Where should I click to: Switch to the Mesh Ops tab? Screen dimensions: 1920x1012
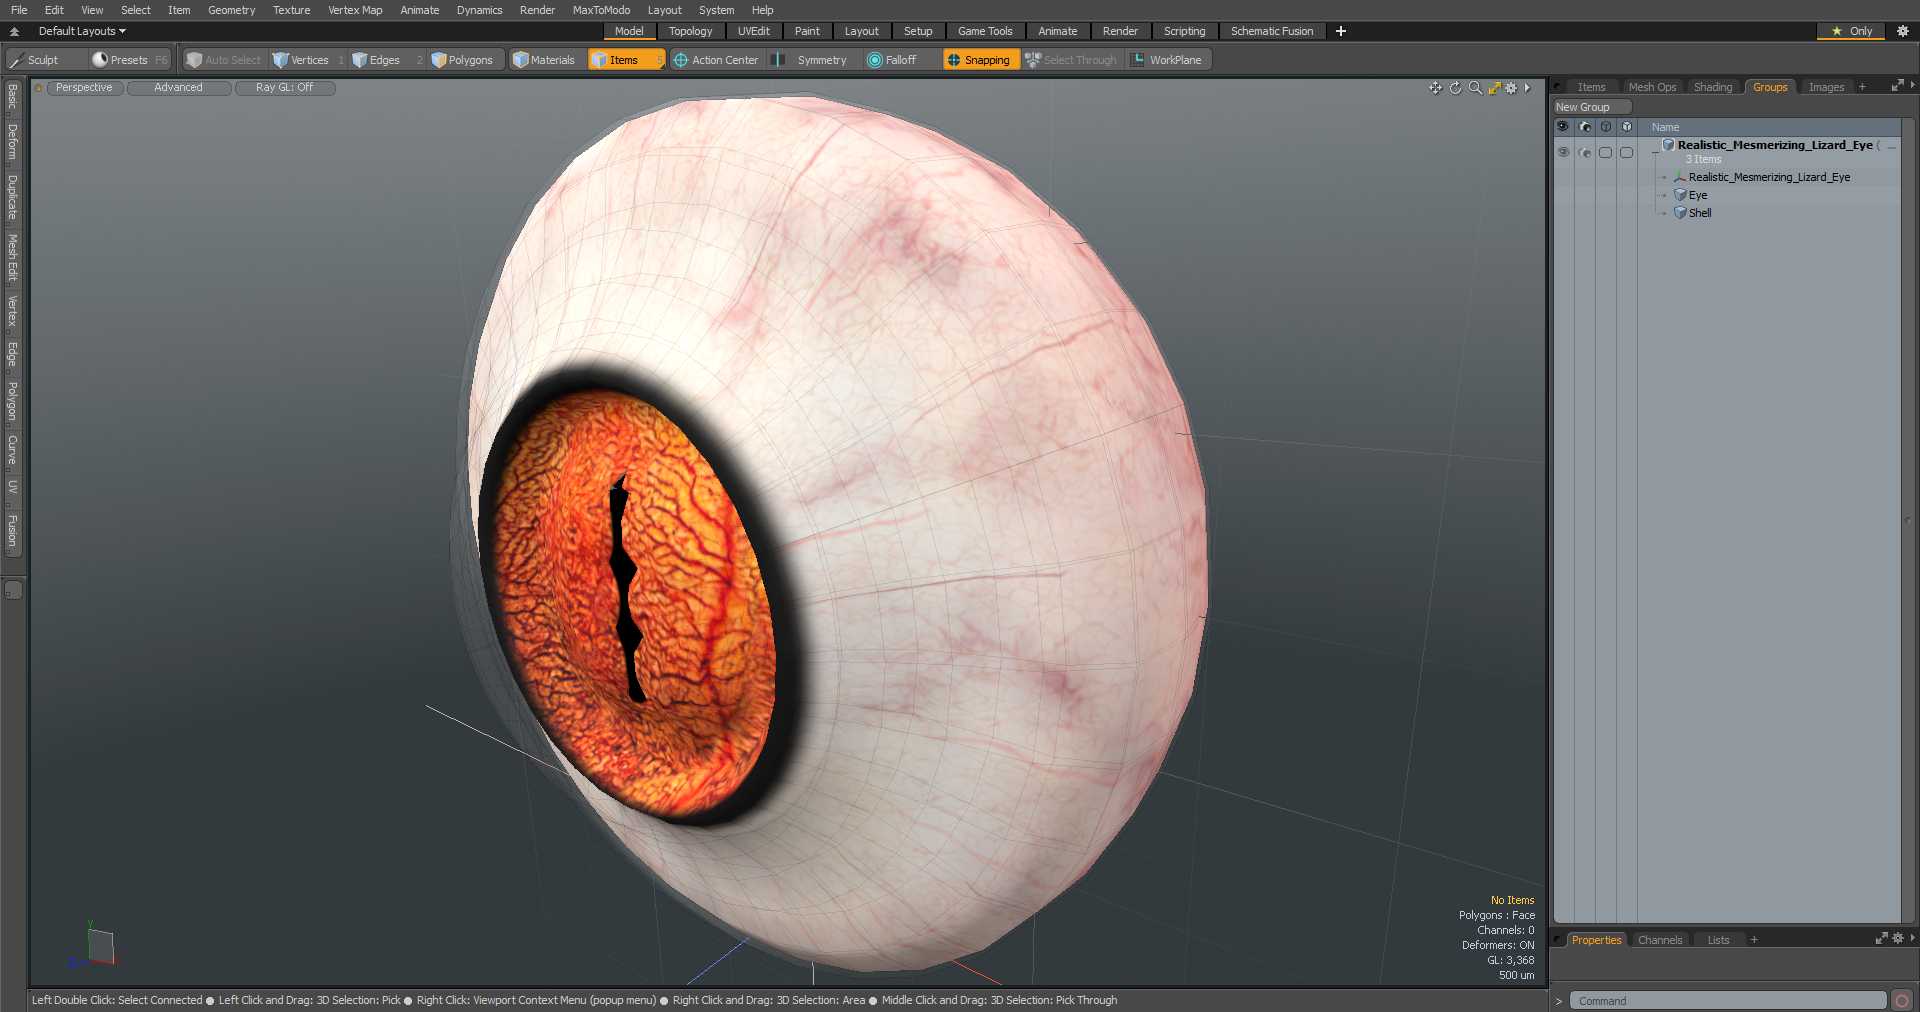(1652, 87)
